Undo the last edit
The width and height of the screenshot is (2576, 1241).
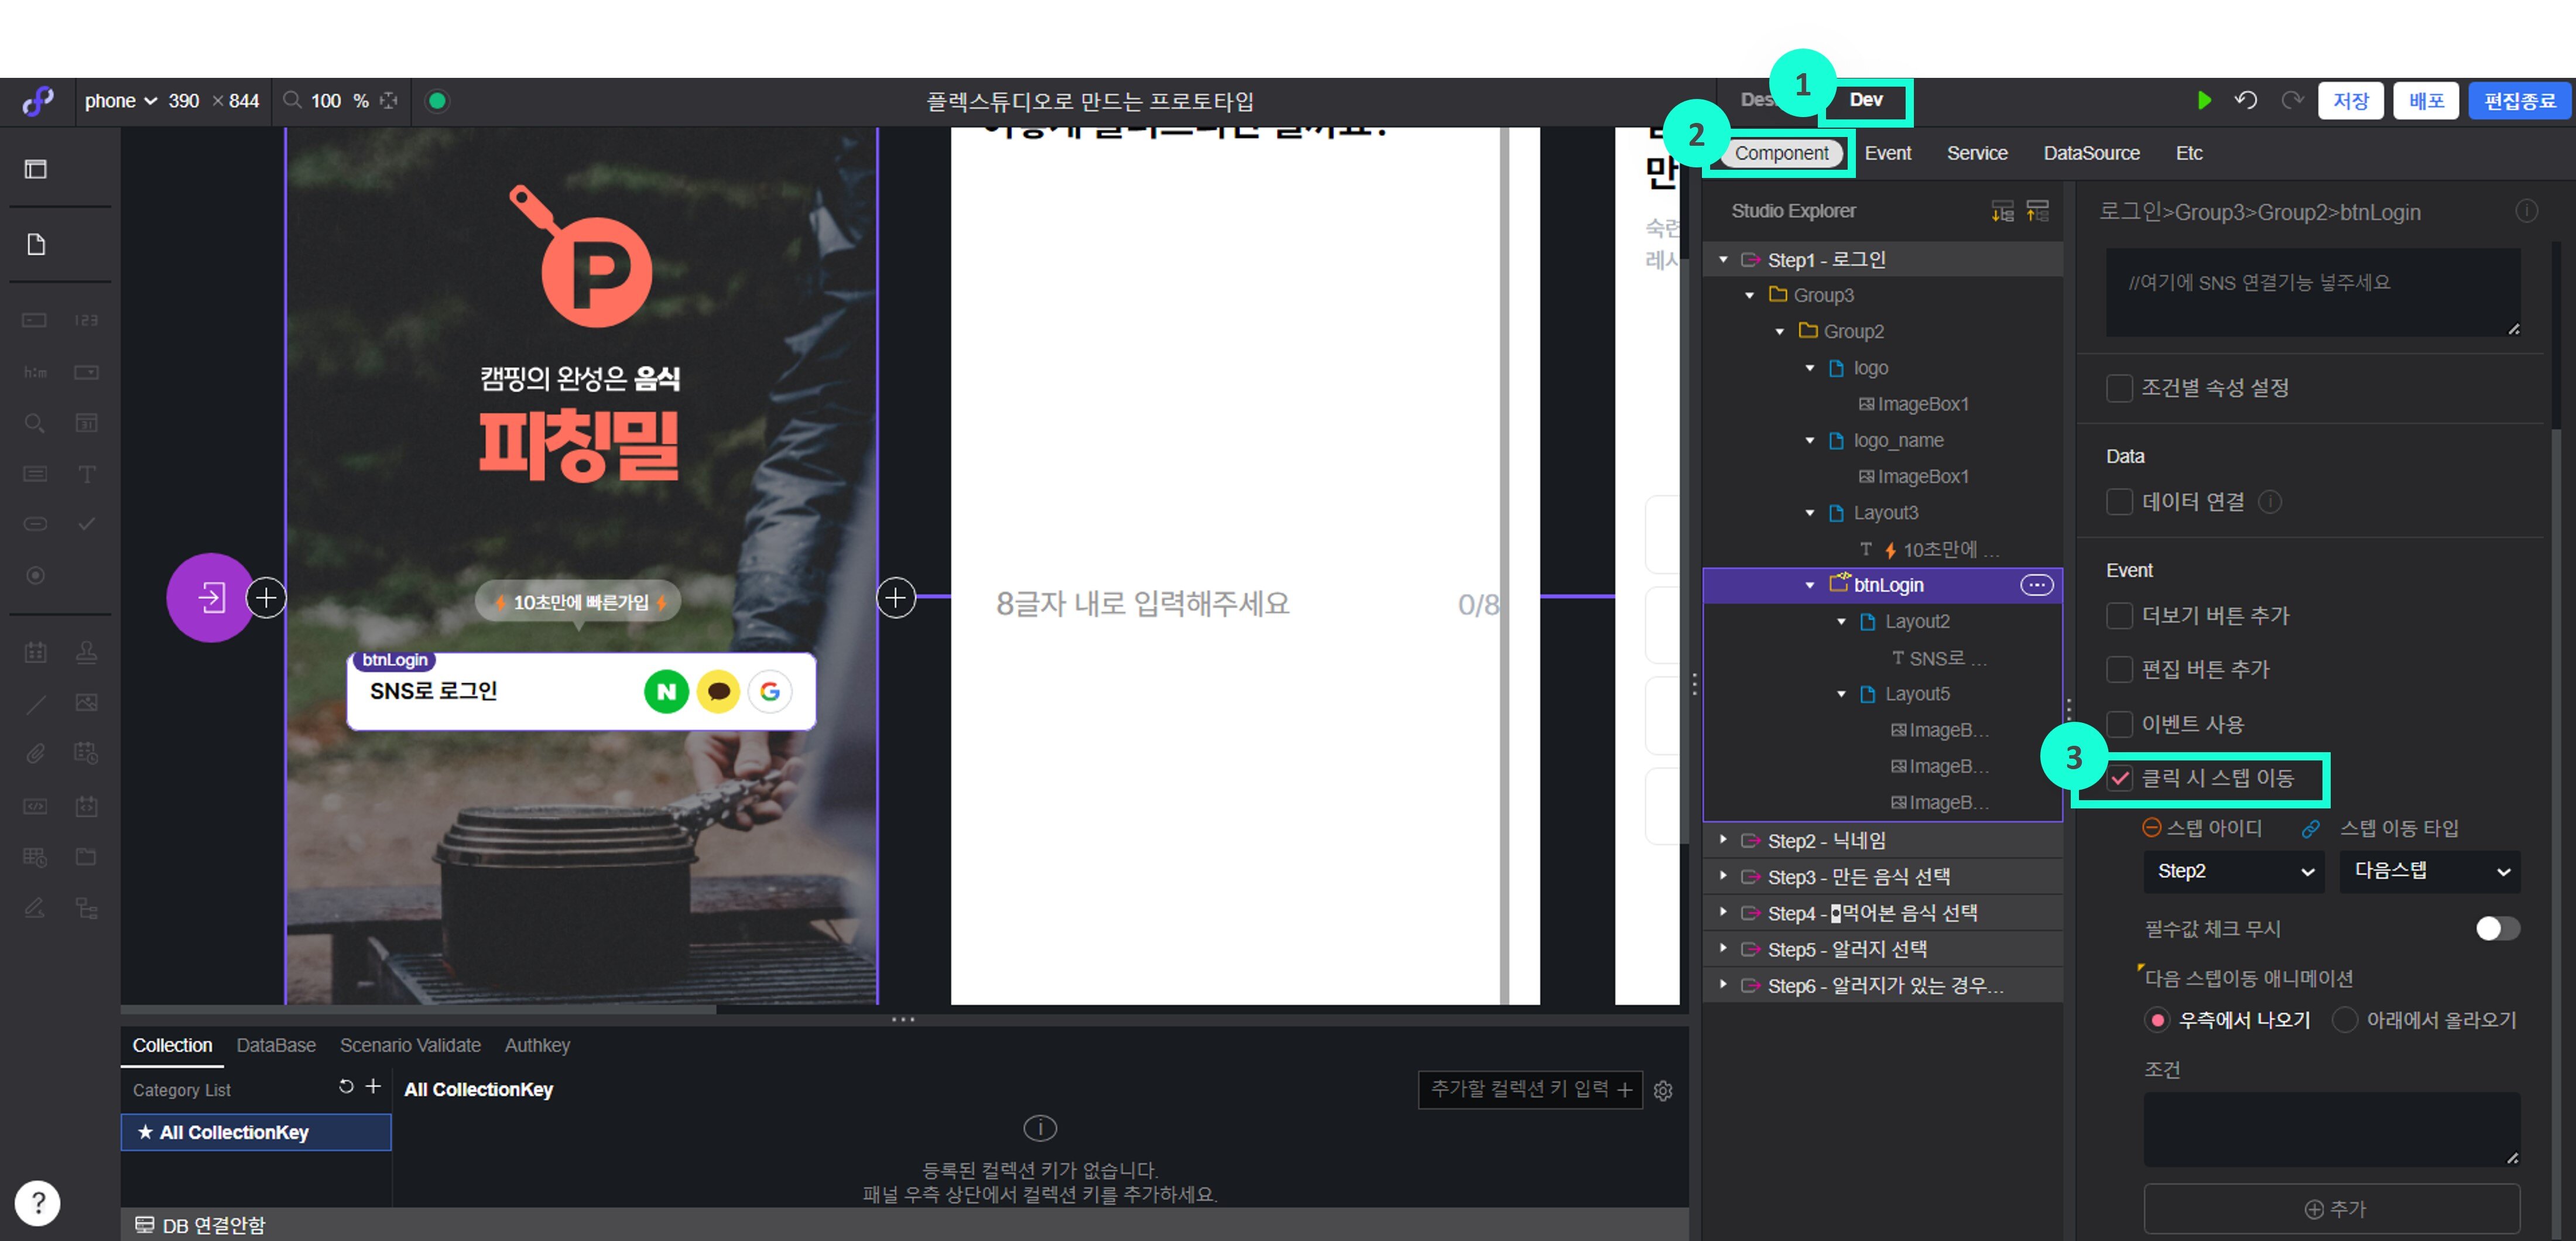(2246, 101)
